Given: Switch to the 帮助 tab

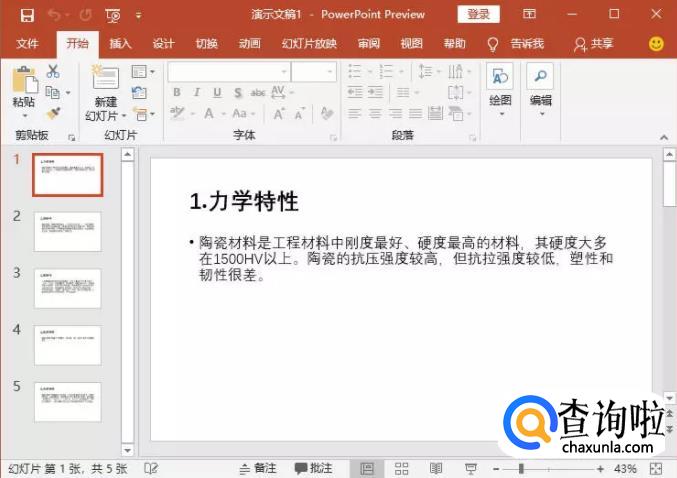Looking at the screenshot, I should point(455,44).
